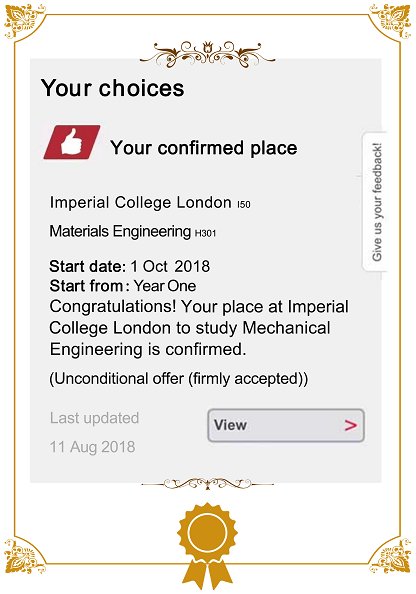416x594 pixels.
Task: Open the View button
Action: point(286,425)
